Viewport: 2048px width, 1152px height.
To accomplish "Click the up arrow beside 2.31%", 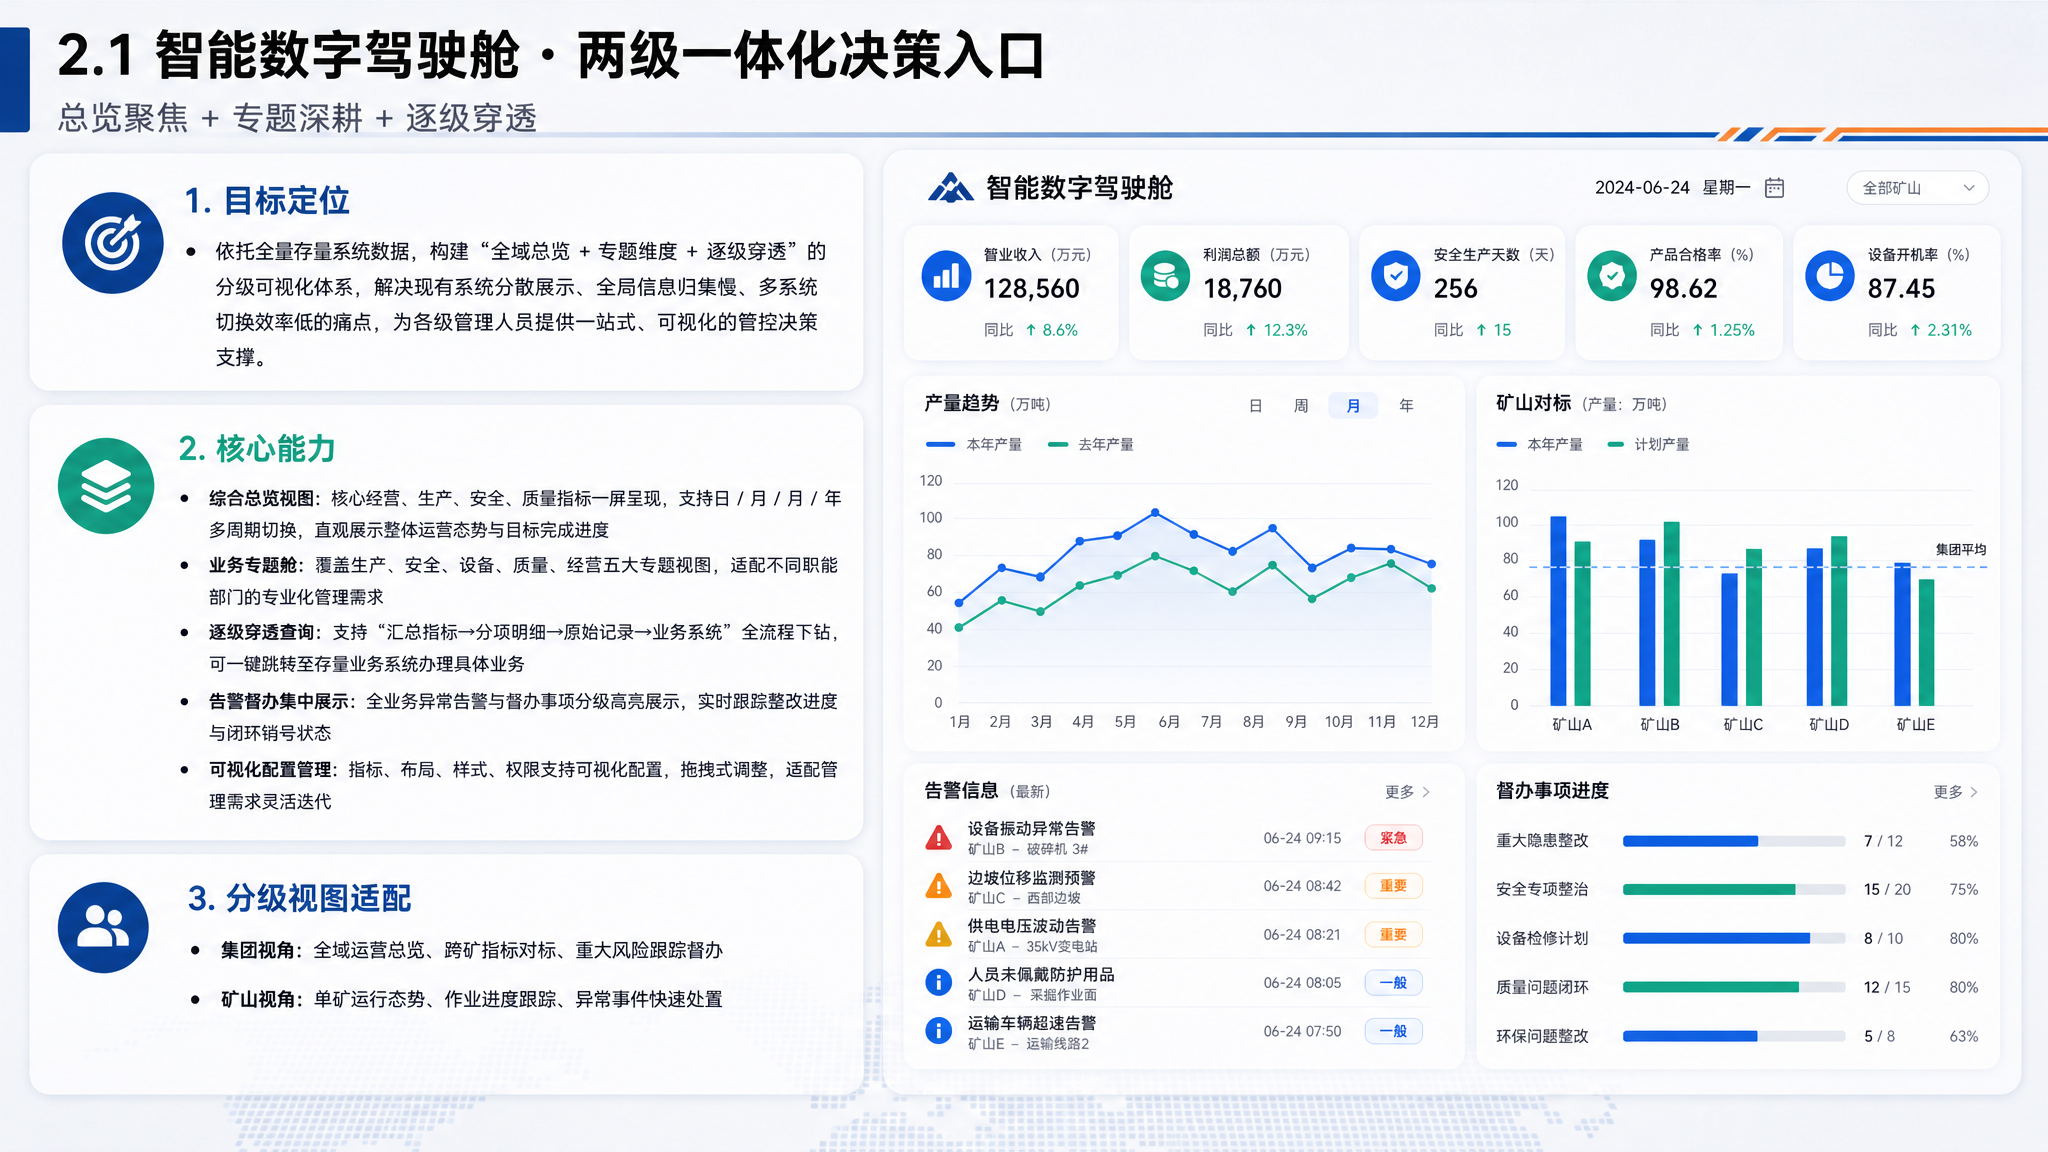I will [1915, 330].
